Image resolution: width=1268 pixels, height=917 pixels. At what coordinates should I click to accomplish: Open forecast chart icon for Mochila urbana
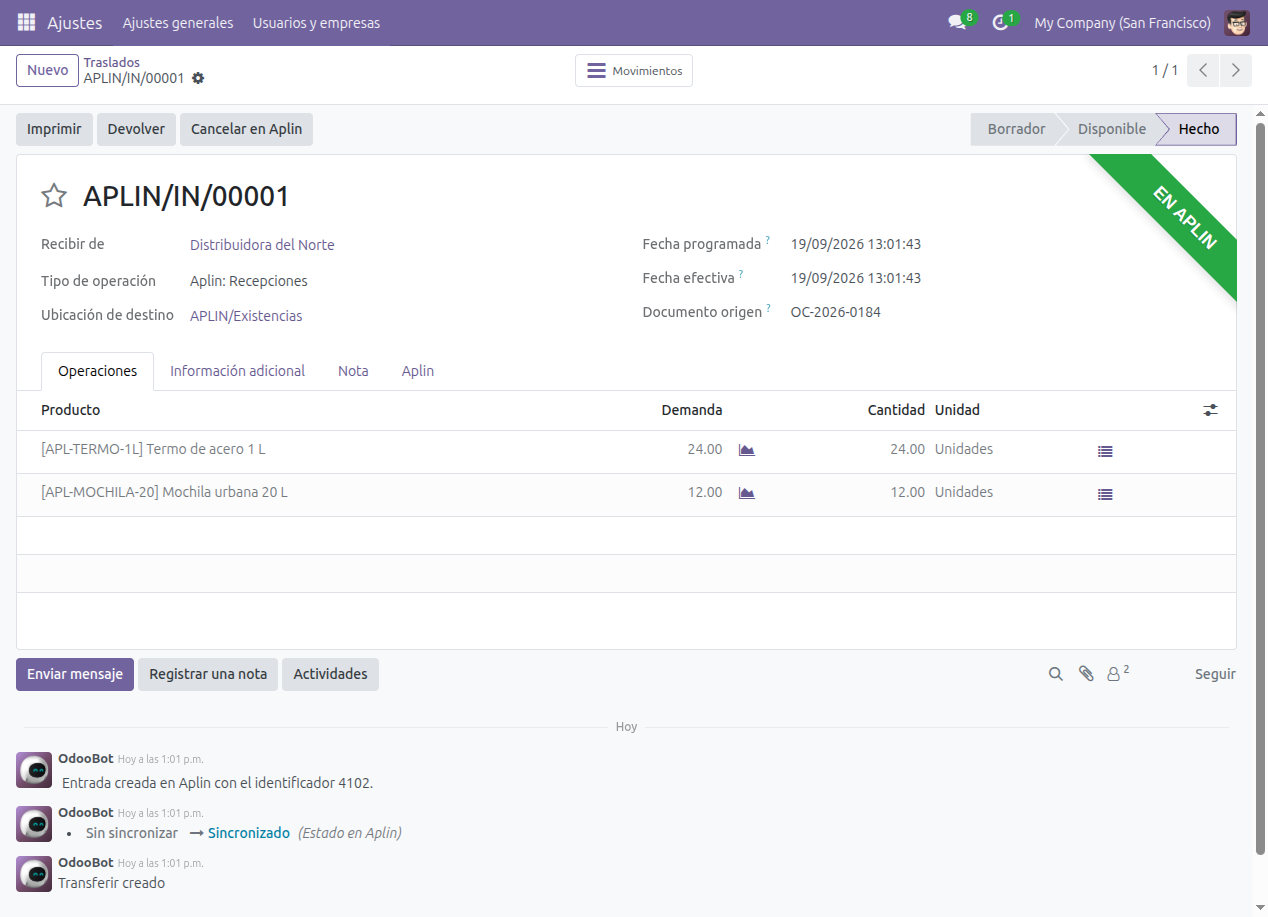click(x=746, y=493)
